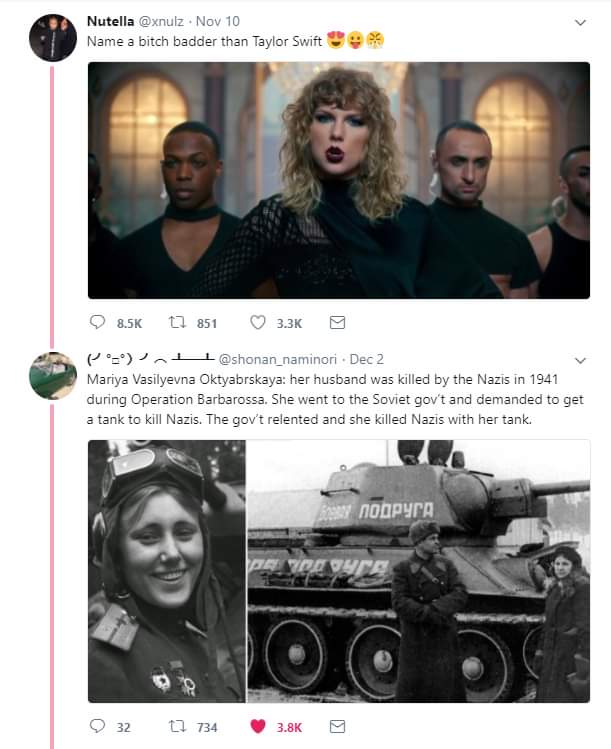Screen dimensions: 611x749
Task: Open the Nov 10 tweet timestamp
Action: (218, 21)
